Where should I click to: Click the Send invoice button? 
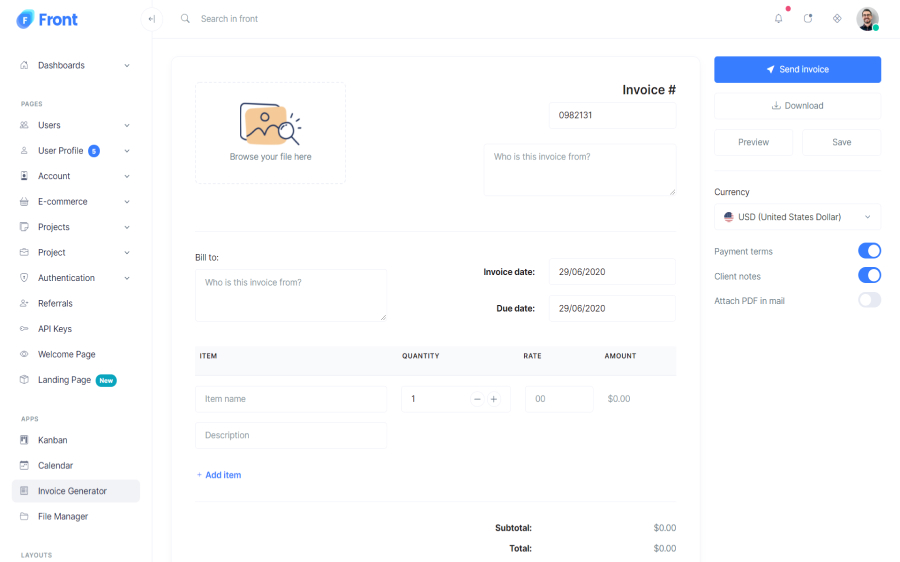click(x=797, y=69)
